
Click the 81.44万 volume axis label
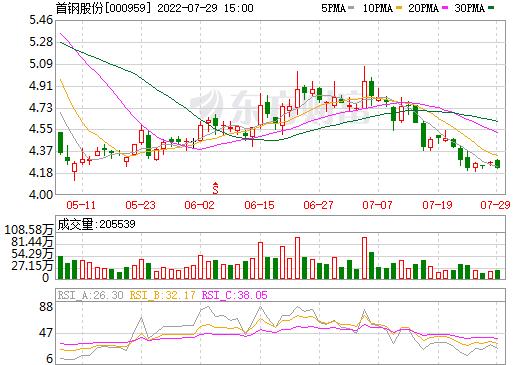coord(32,242)
